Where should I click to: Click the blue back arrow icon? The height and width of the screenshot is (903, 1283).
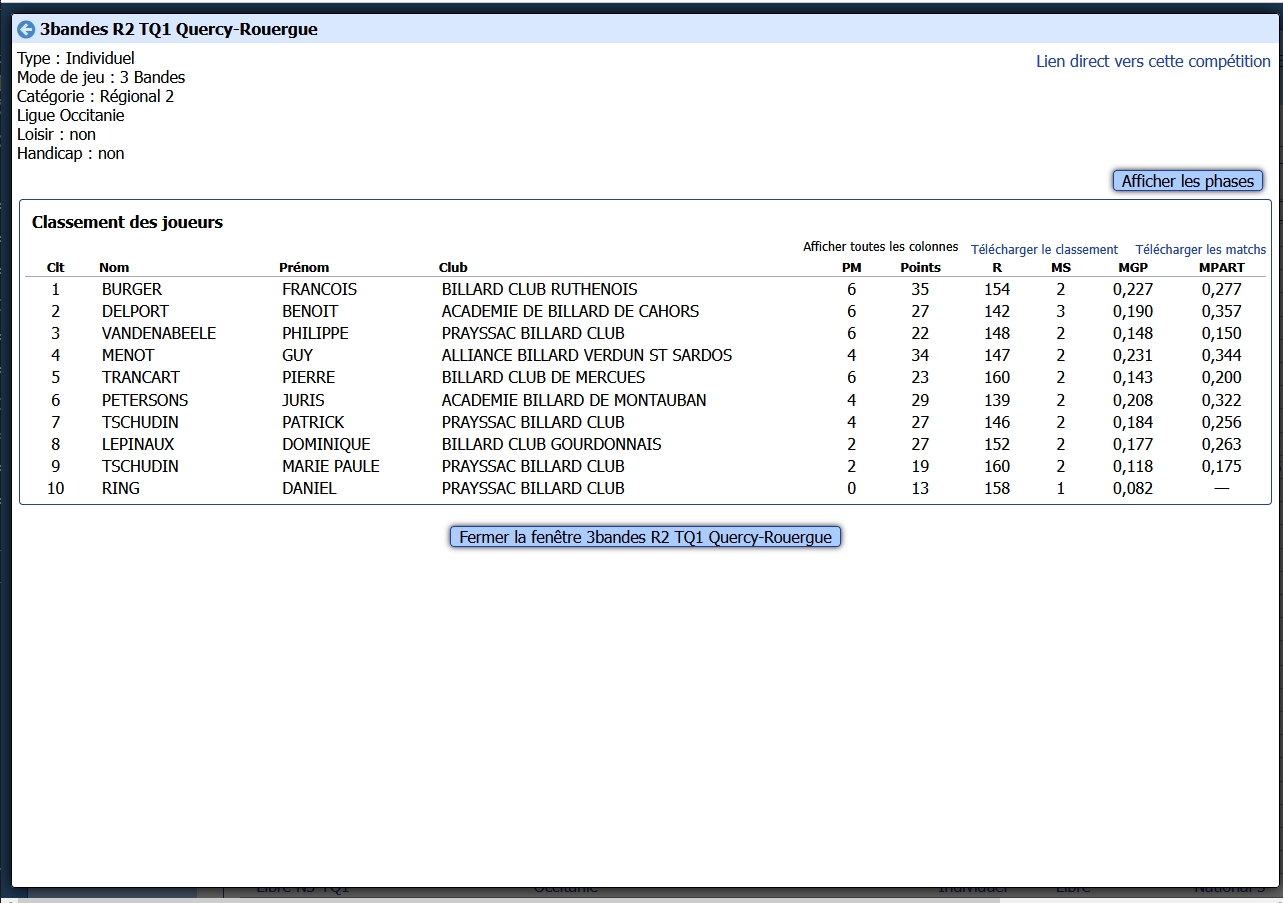[27, 30]
